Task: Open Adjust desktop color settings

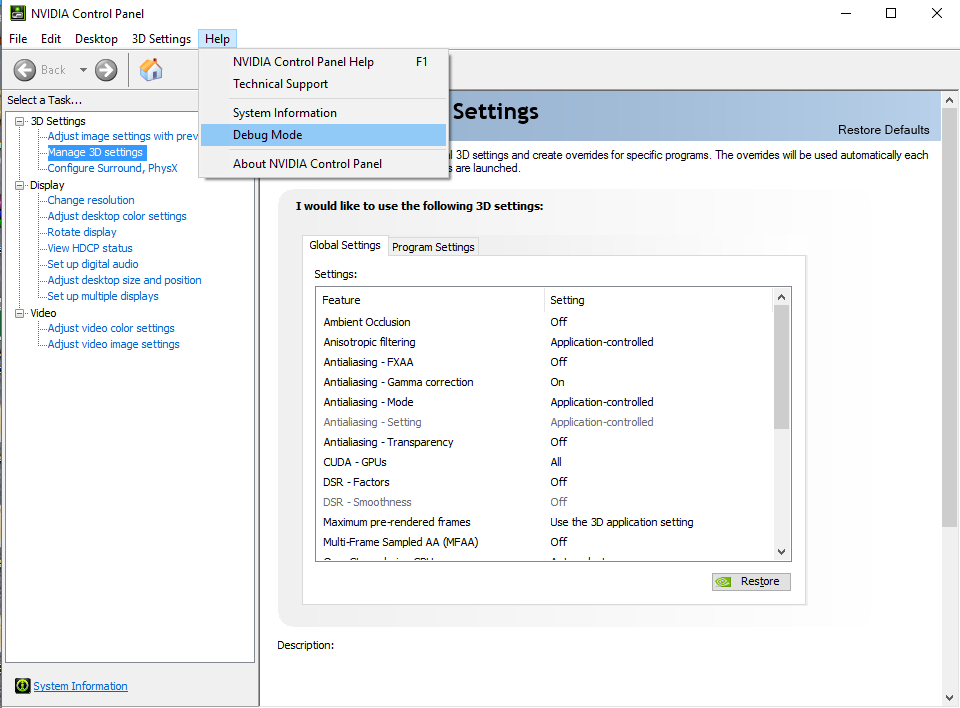Action: pyautogui.click(x=117, y=216)
